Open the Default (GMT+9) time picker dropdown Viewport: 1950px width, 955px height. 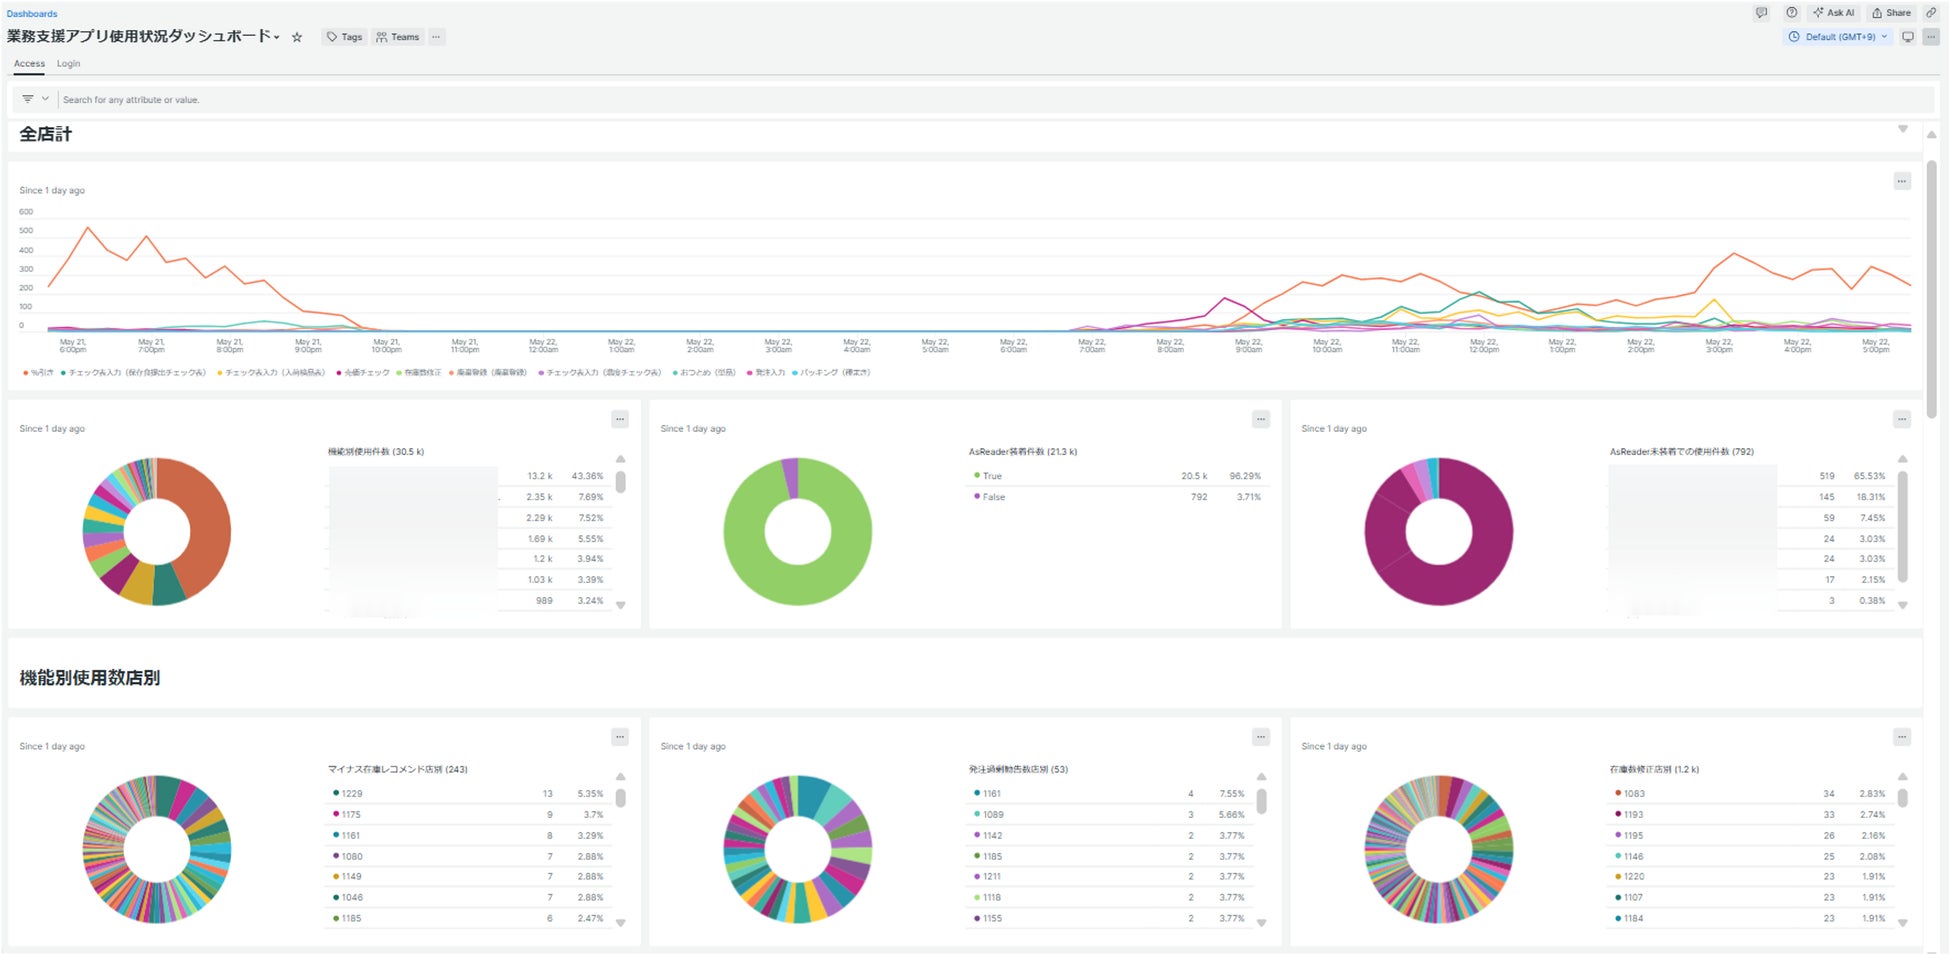coord(1839,37)
